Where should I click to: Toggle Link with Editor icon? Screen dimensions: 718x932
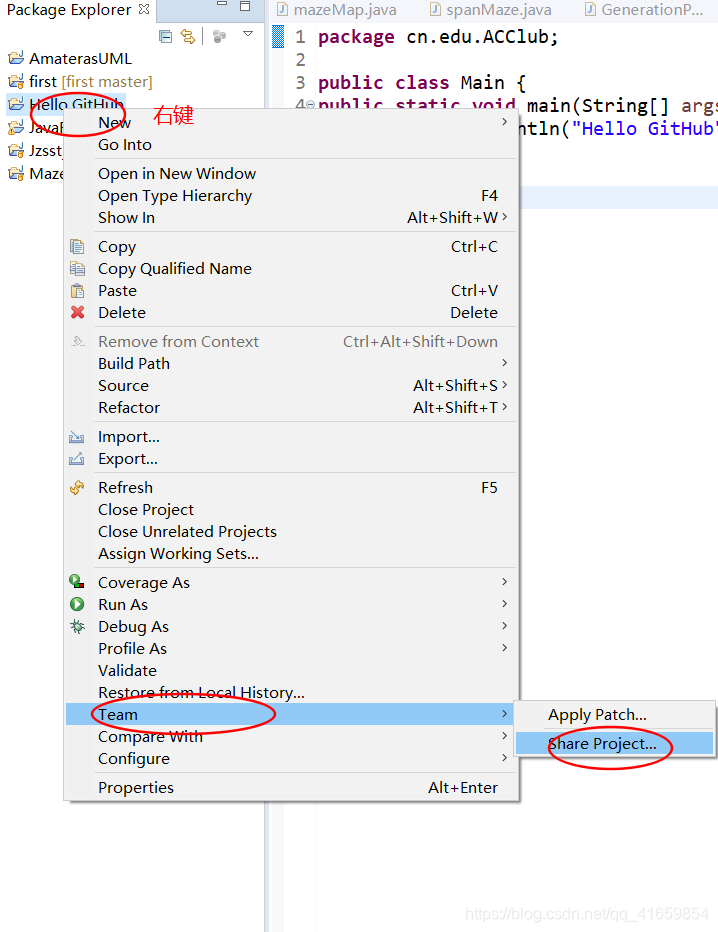click(188, 37)
